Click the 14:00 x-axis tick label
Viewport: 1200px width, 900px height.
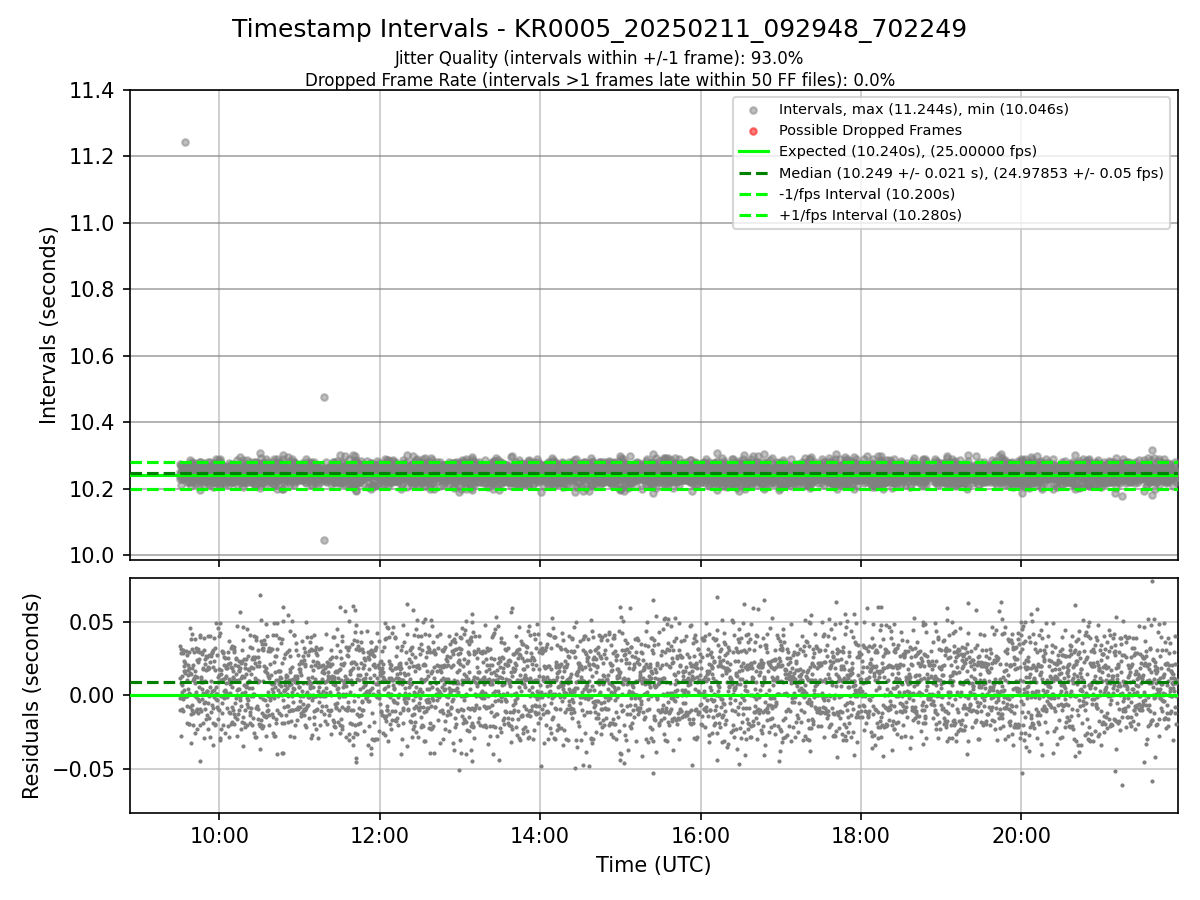tap(540, 836)
